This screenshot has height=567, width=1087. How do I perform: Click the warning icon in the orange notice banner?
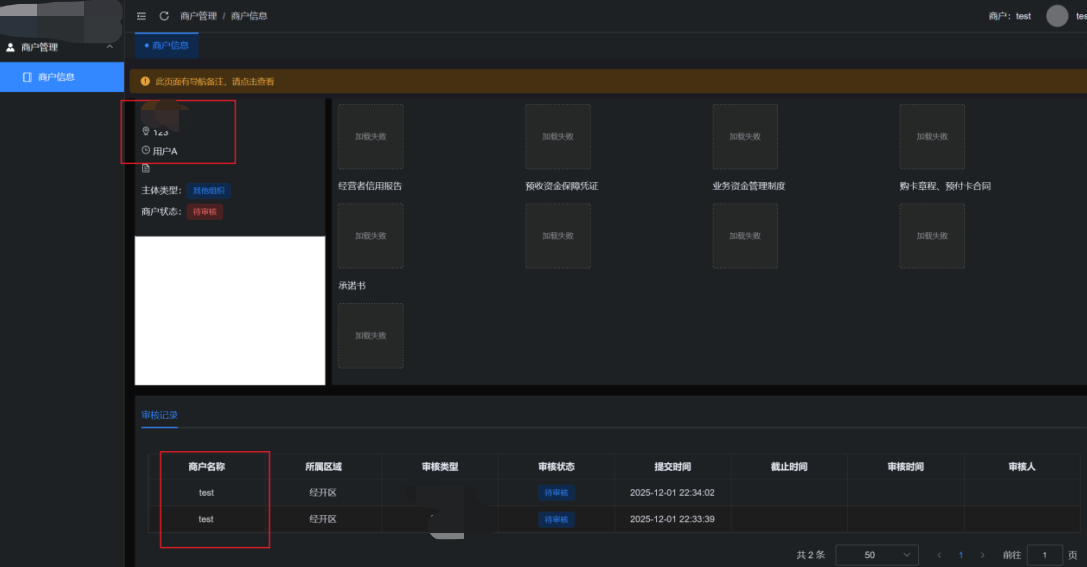point(145,81)
